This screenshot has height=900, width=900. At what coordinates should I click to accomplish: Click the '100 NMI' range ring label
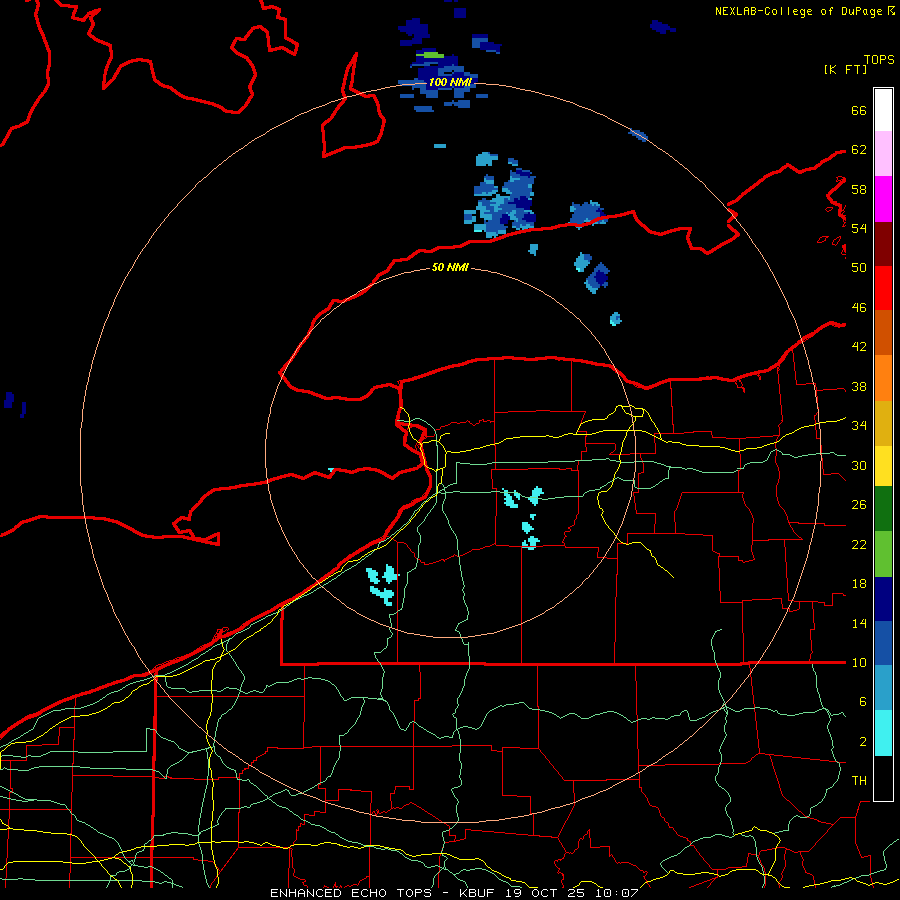click(x=450, y=82)
